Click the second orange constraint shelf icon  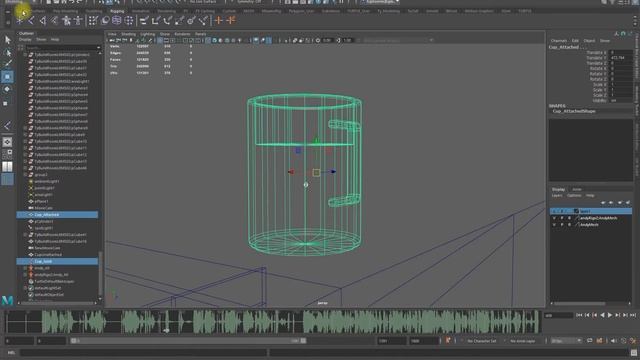[231, 20]
